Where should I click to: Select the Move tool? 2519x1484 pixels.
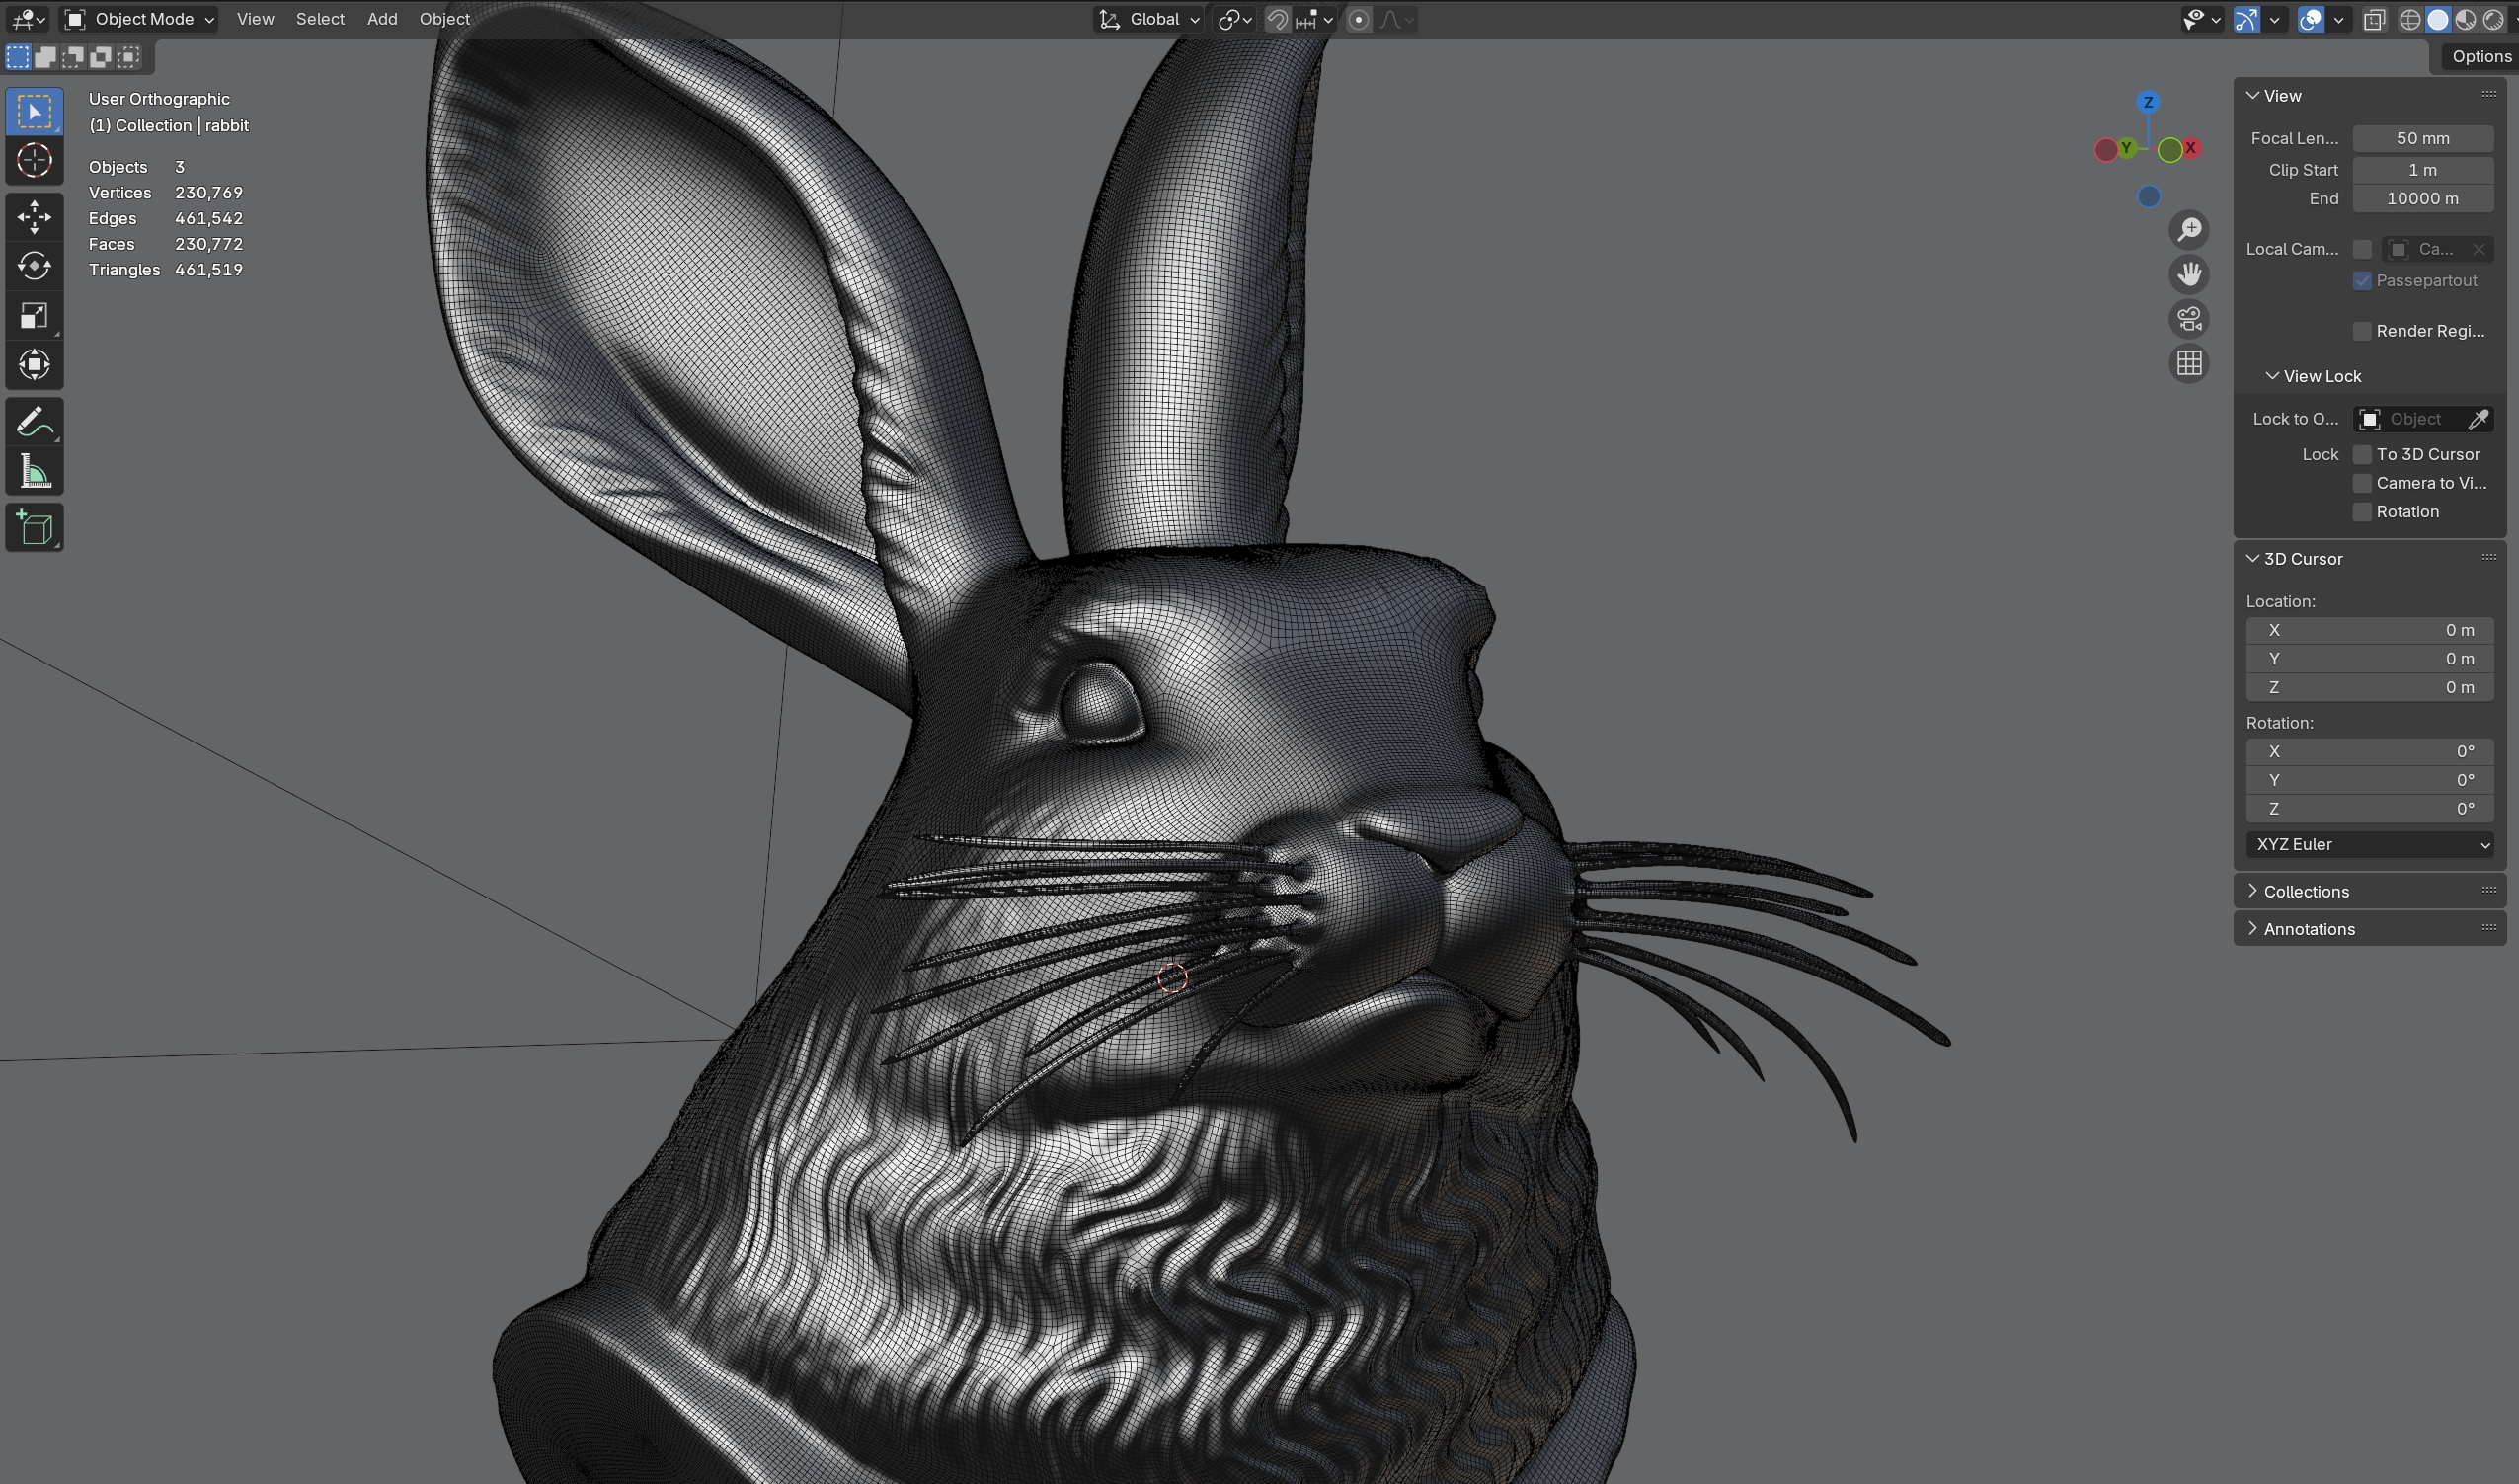(x=34, y=216)
